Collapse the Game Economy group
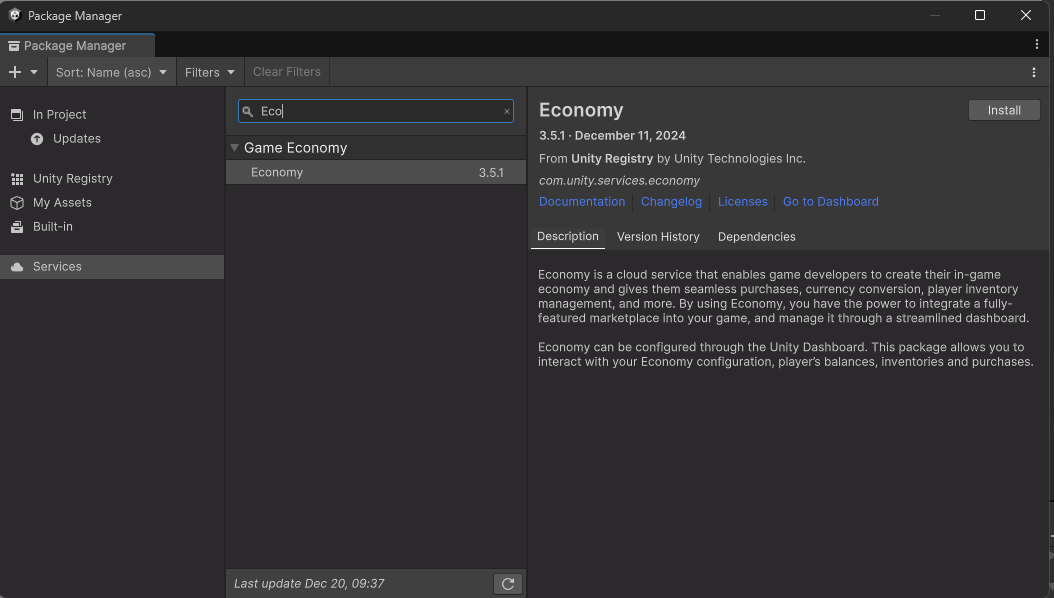This screenshot has height=598, width=1054. tap(235, 147)
